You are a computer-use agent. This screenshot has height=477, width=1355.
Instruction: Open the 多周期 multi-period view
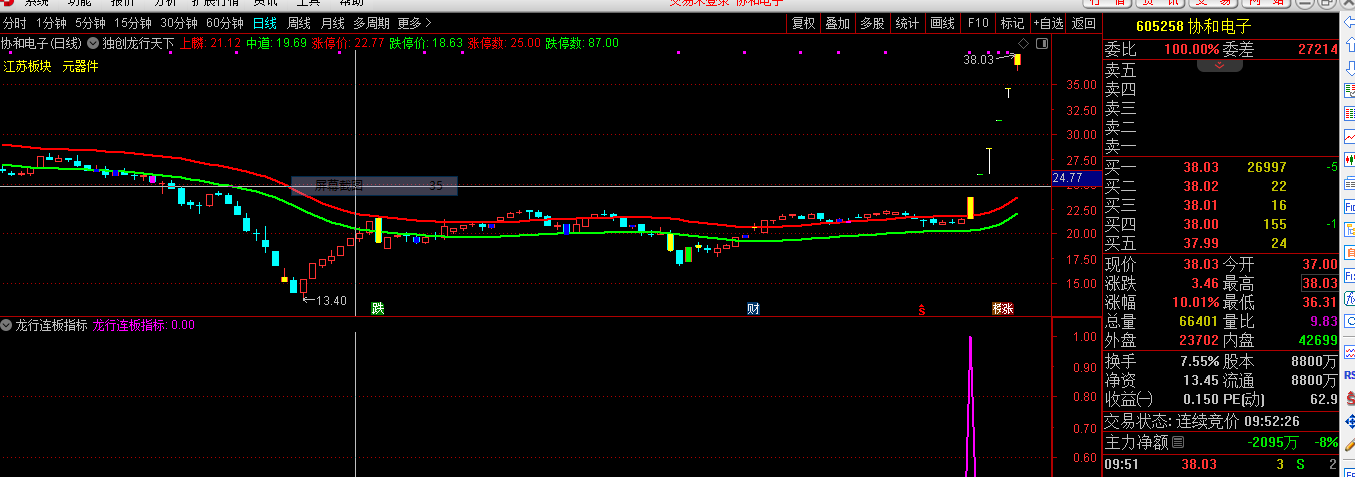pyautogui.click(x=371, y=23)
